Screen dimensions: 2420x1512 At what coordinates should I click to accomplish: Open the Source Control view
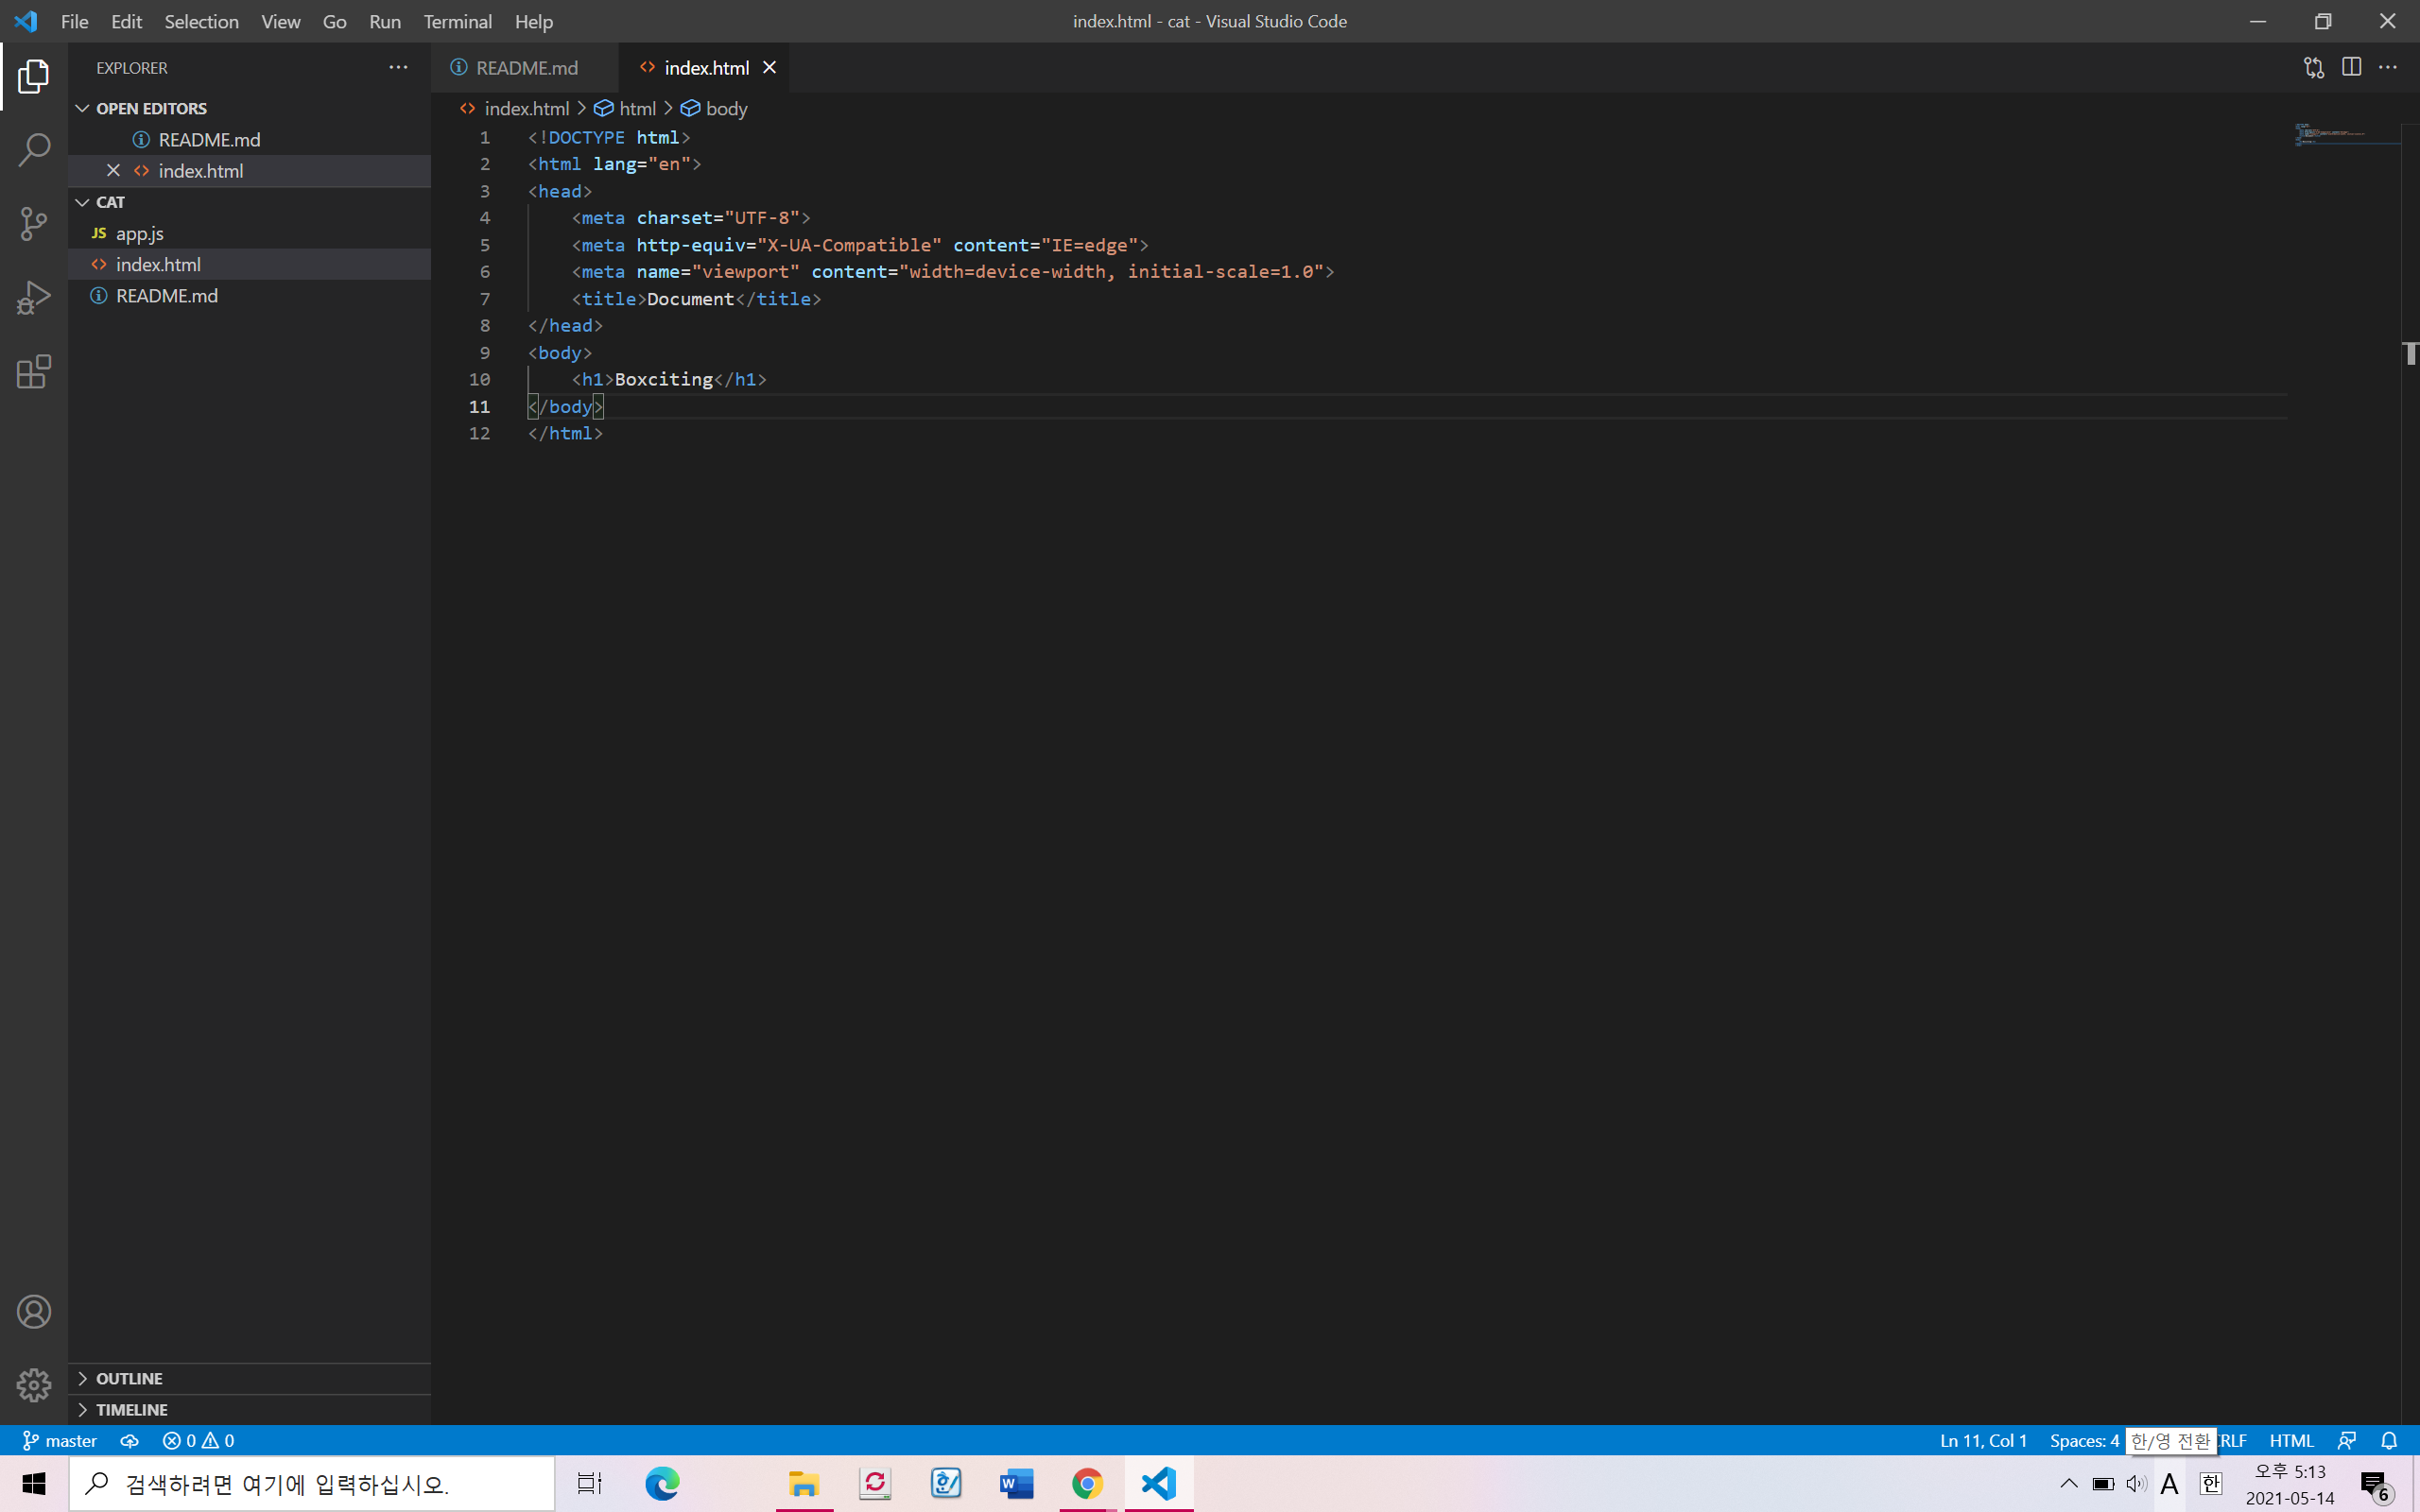(x=34, y=224)
